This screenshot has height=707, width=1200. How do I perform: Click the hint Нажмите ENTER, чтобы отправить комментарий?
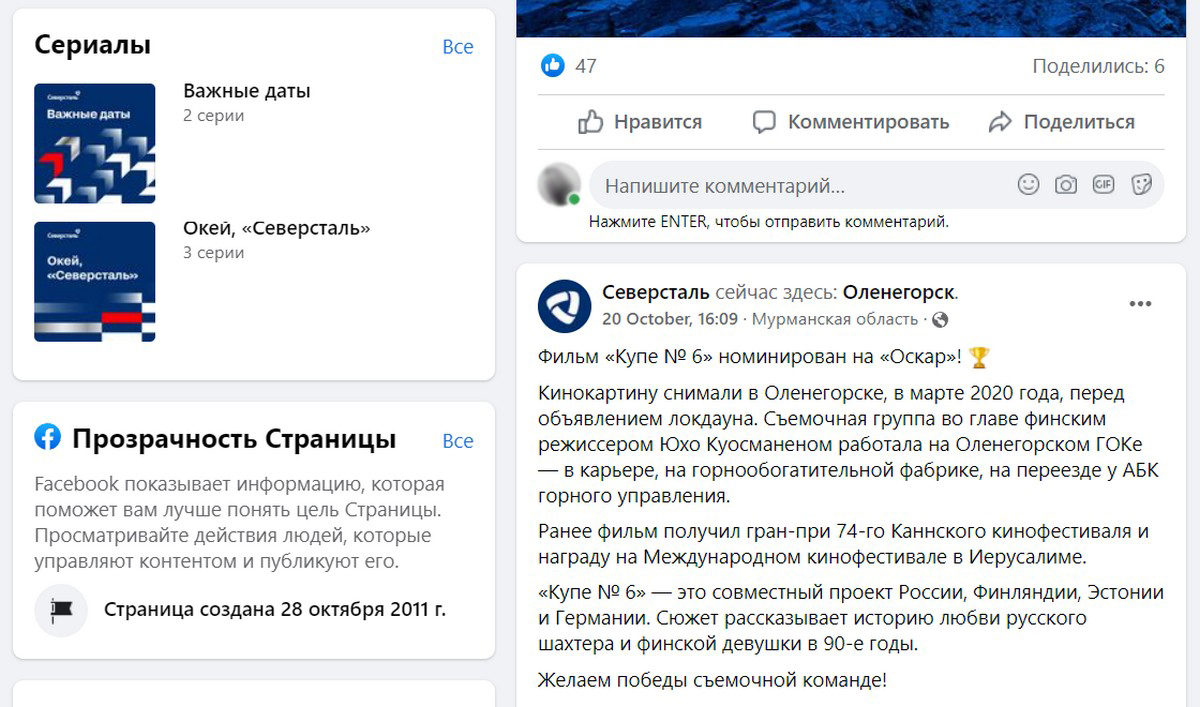click(x=769, y=222)
